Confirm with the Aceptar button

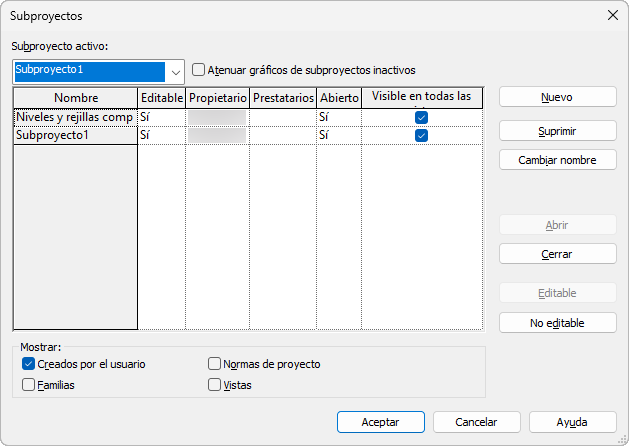tap(381, 422)
